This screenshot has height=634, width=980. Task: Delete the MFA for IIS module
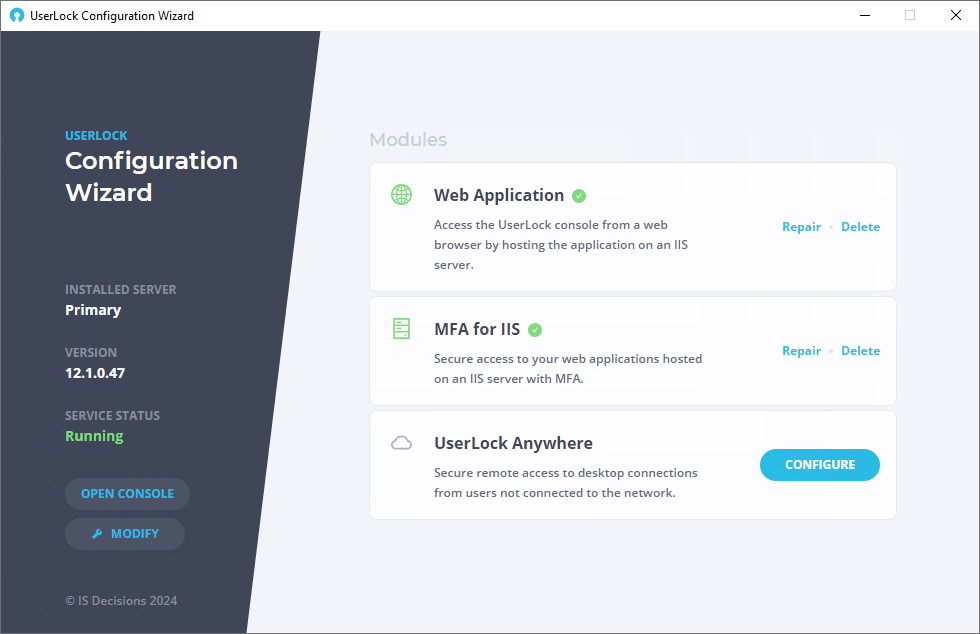point(861,351)
